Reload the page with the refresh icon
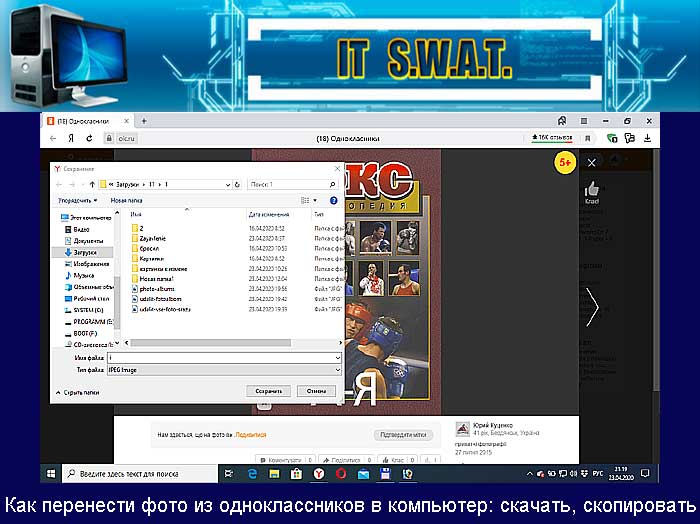The width and height of the screenshot is (700, 524). [89, 138]
